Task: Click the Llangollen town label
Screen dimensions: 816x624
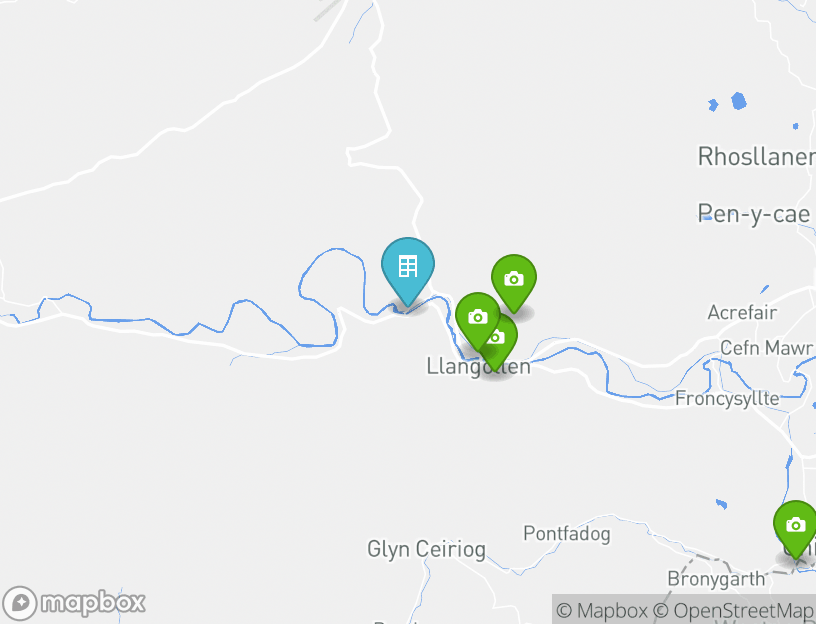Action: pos(478,366)
